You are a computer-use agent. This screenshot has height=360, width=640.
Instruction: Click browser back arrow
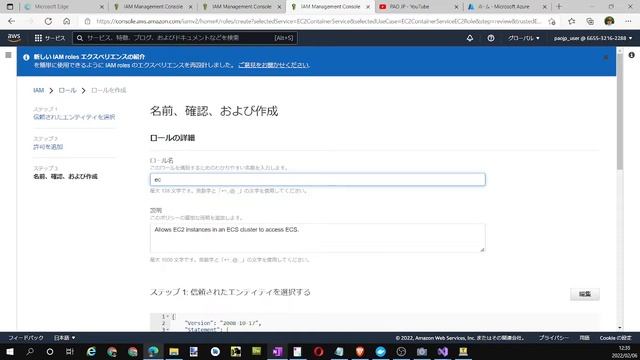[x=11, y=21]
